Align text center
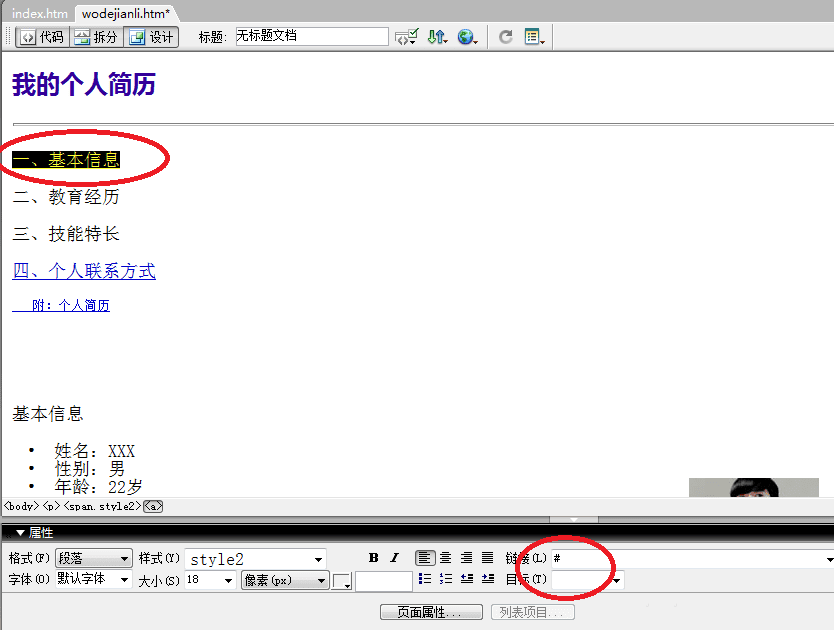 (446, 558)
